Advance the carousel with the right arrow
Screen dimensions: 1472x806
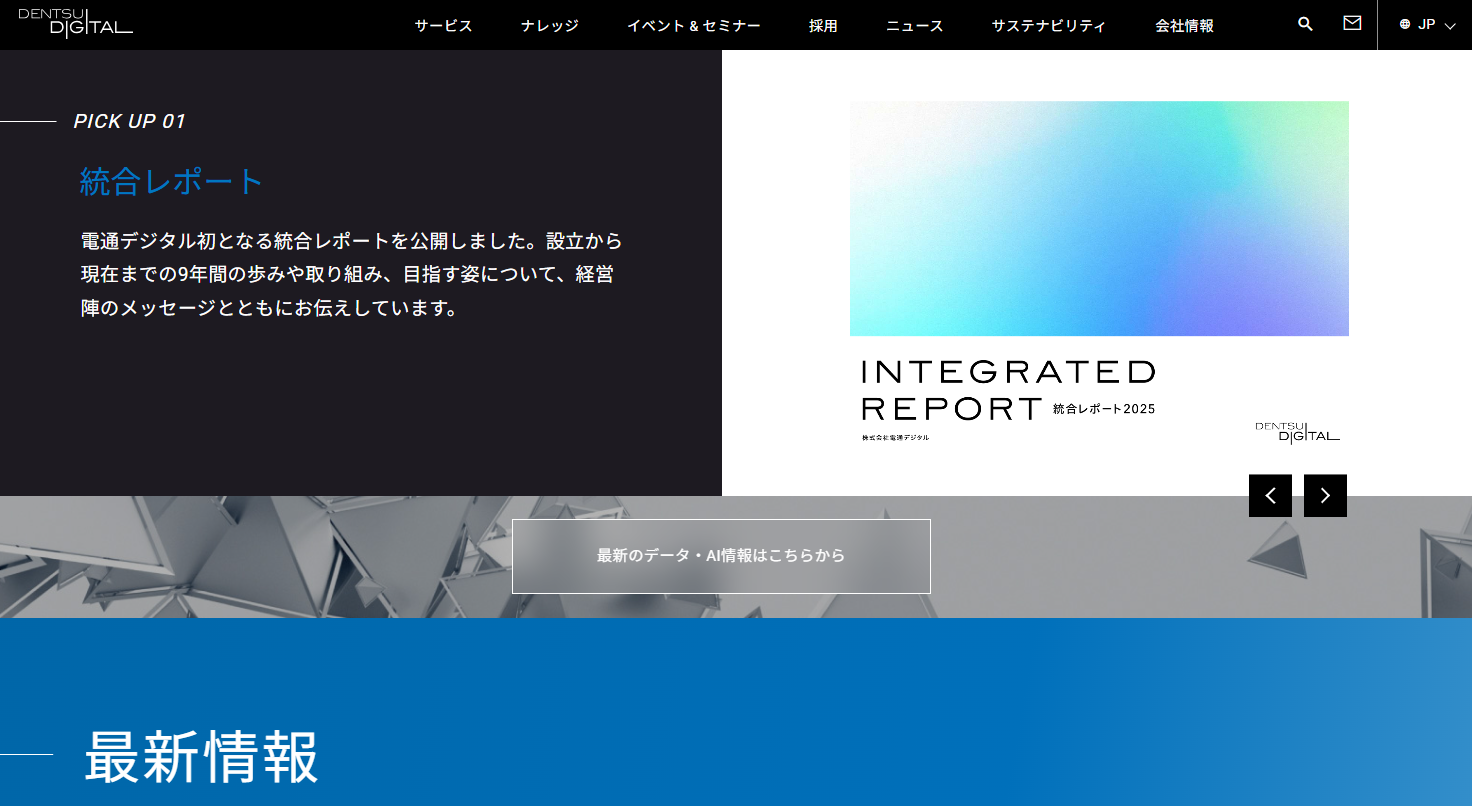[x=1325, y=495]
